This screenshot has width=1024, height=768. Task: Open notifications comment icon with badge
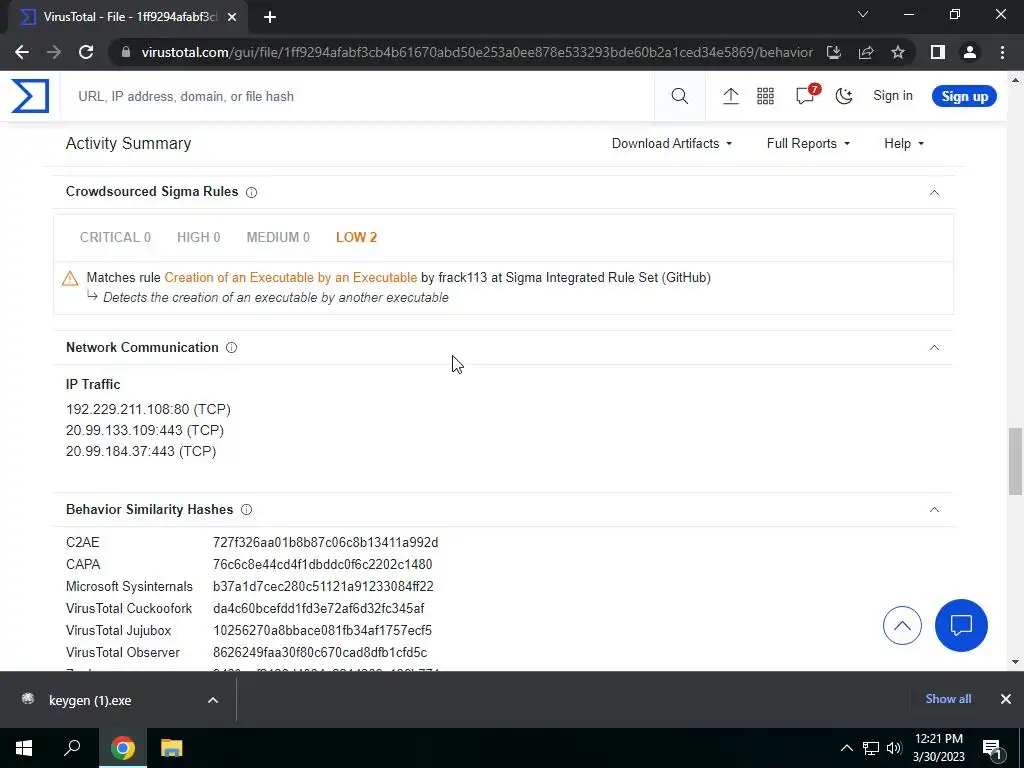pyautogui.click(x=806, y=95)
